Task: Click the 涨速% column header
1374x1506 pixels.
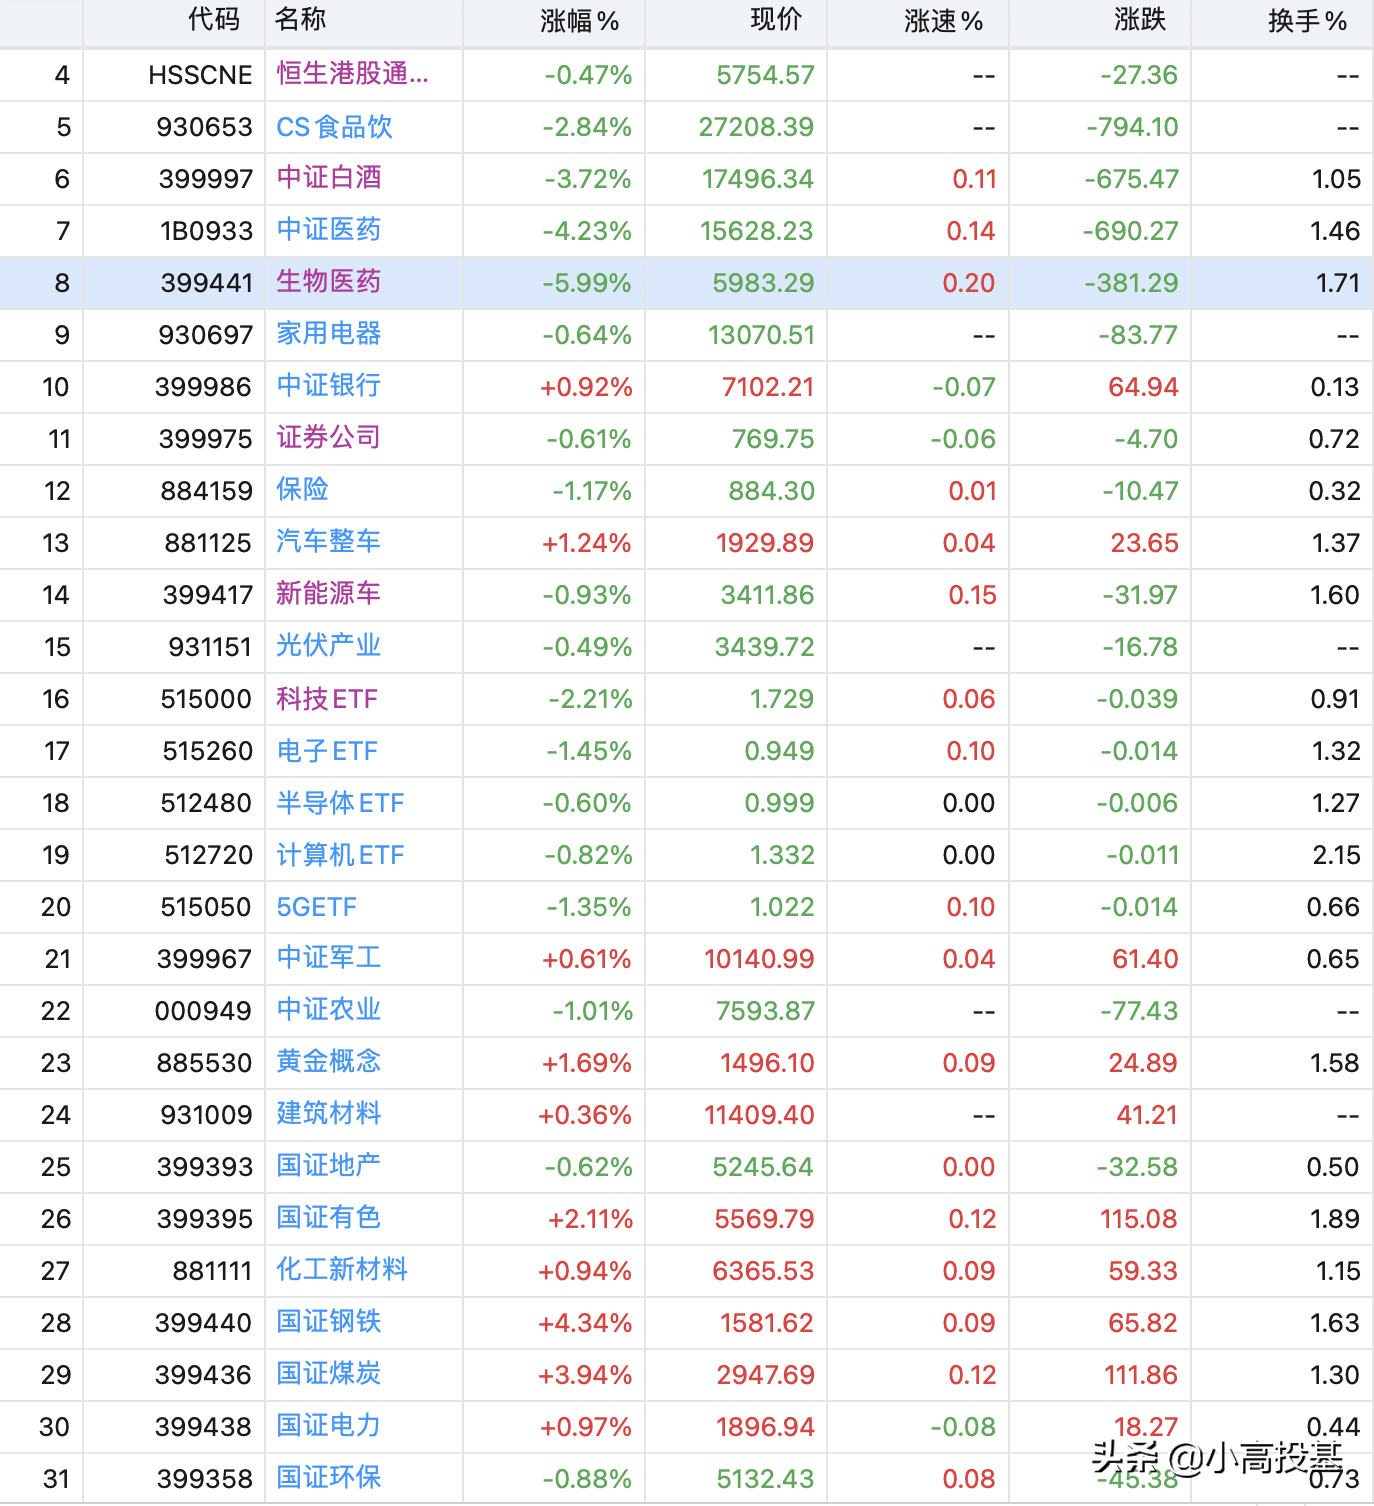Action: [943, 21]
